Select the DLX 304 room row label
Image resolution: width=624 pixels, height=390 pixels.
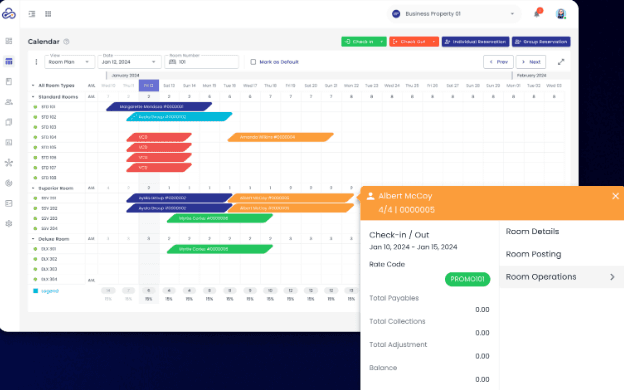pos(49,279)
